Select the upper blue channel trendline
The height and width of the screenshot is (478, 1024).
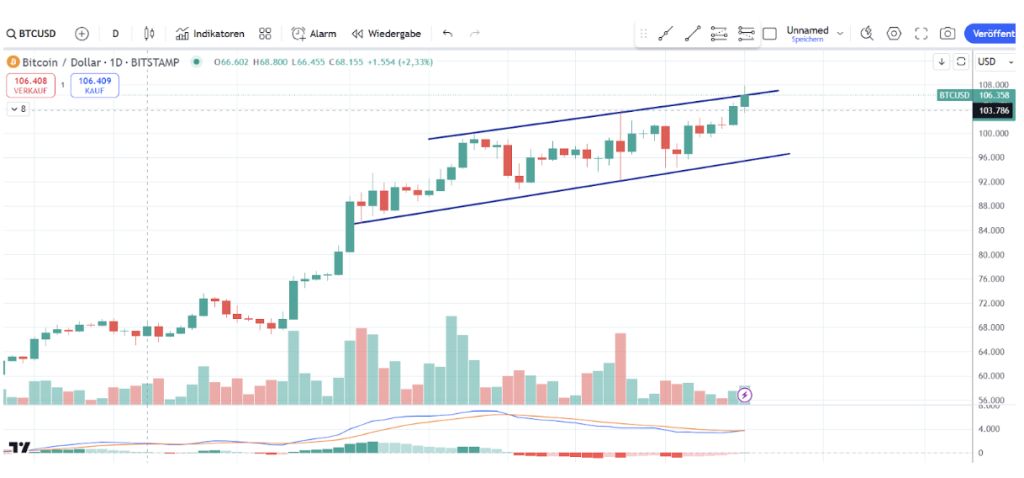[603, 115]
